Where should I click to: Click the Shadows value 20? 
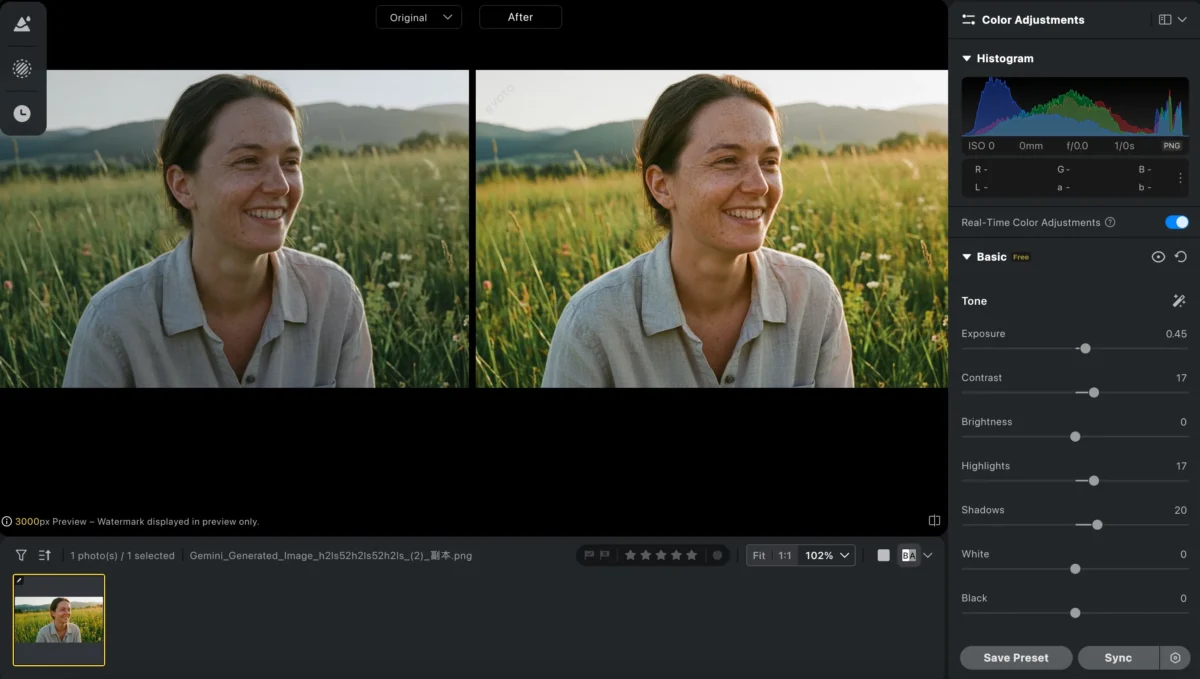(x=1181, y=510)
